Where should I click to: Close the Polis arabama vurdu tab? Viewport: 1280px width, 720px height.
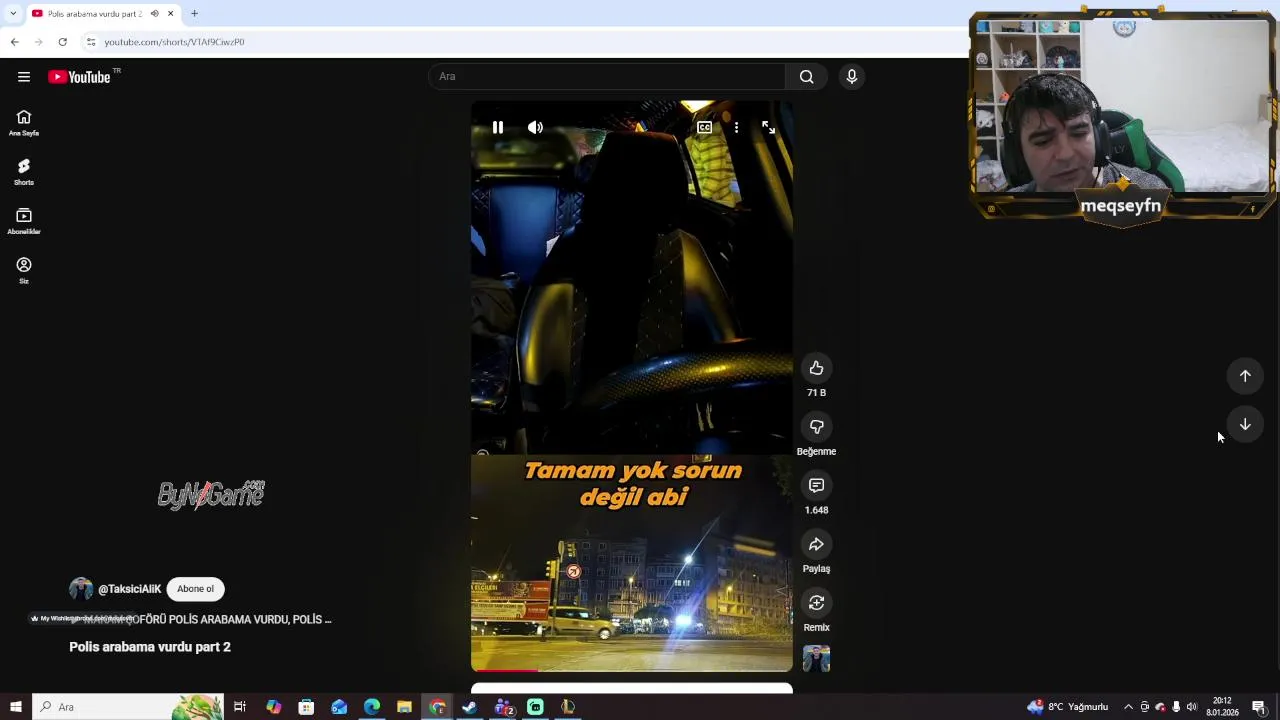tap(170, 14)
